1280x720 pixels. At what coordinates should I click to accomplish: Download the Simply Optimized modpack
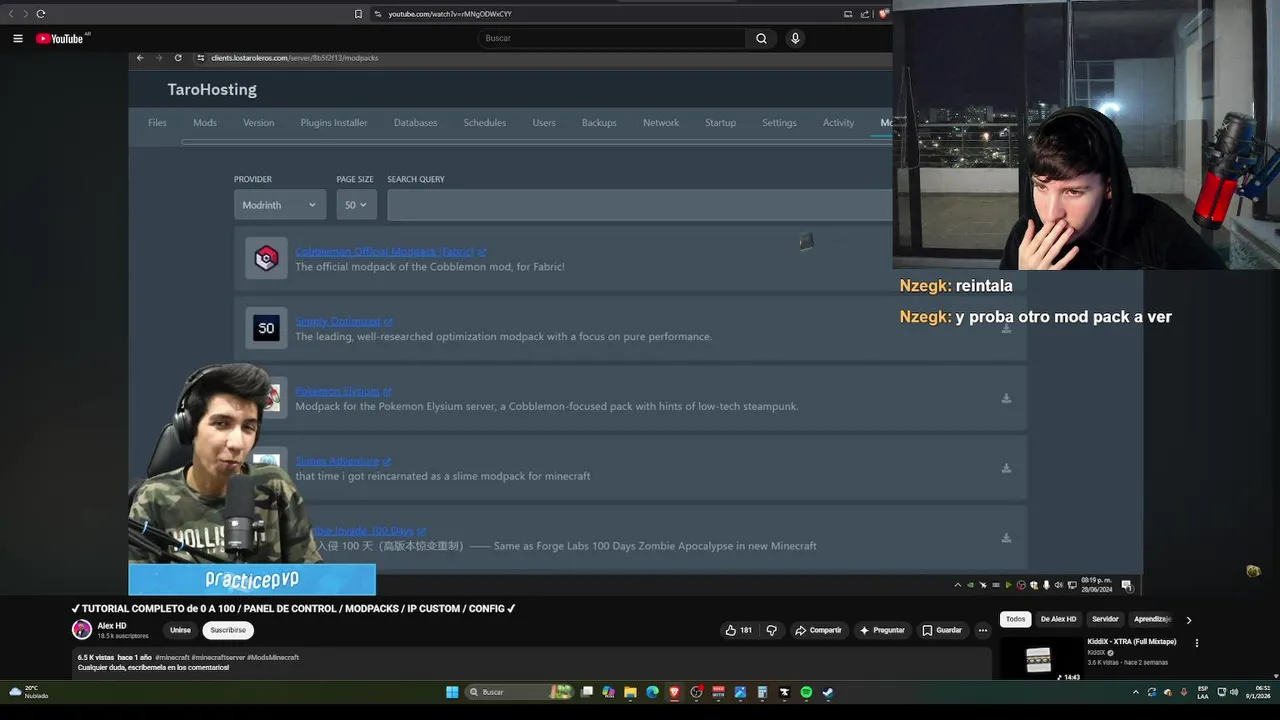pyautogui.click(x=1006, y=328)
